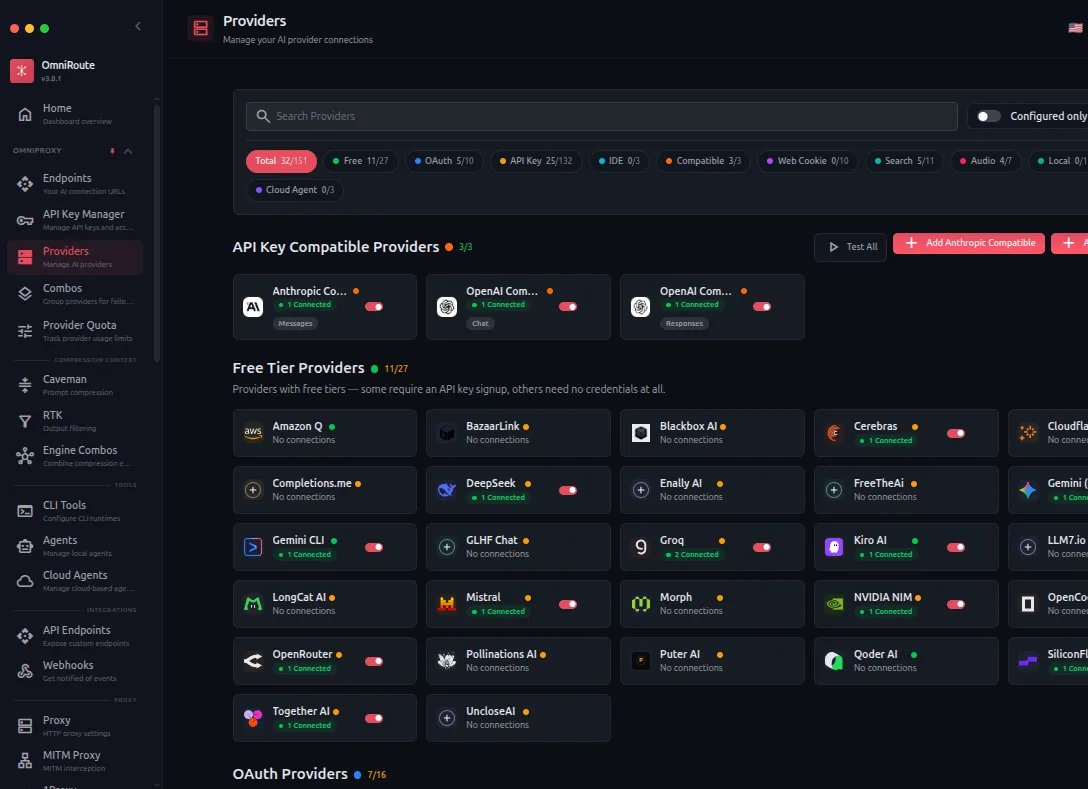The height and width of the screenshot is (789, 1088).
Task: Click the Proxy server icon
Action: 25,726
